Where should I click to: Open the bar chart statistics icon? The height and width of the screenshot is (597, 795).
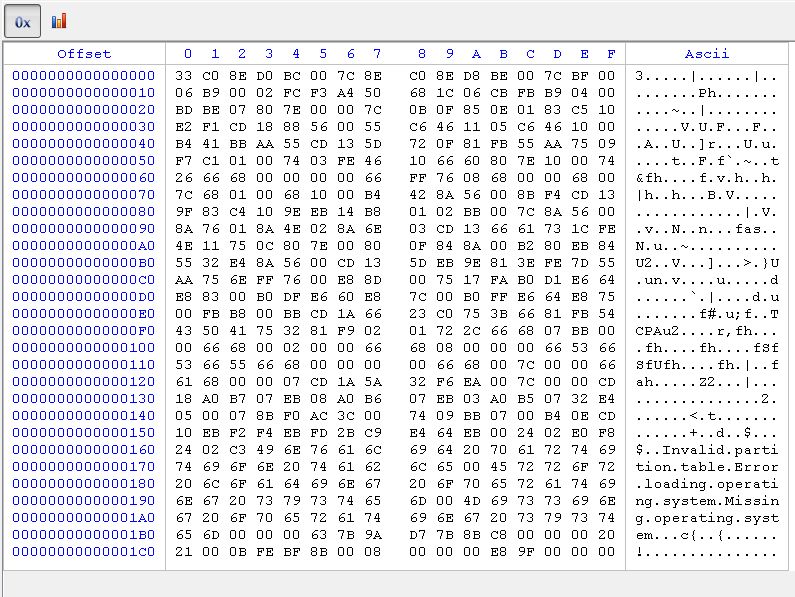59,20
